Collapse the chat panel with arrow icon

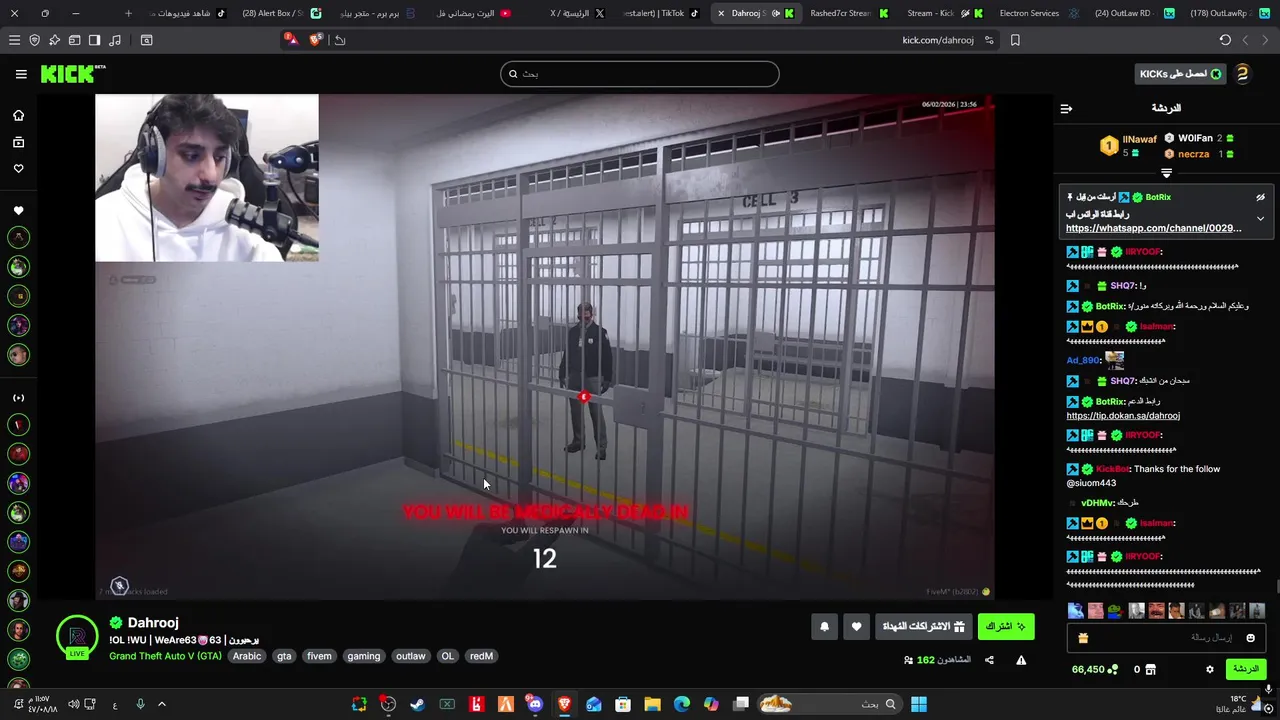(x=1066, y=108)
